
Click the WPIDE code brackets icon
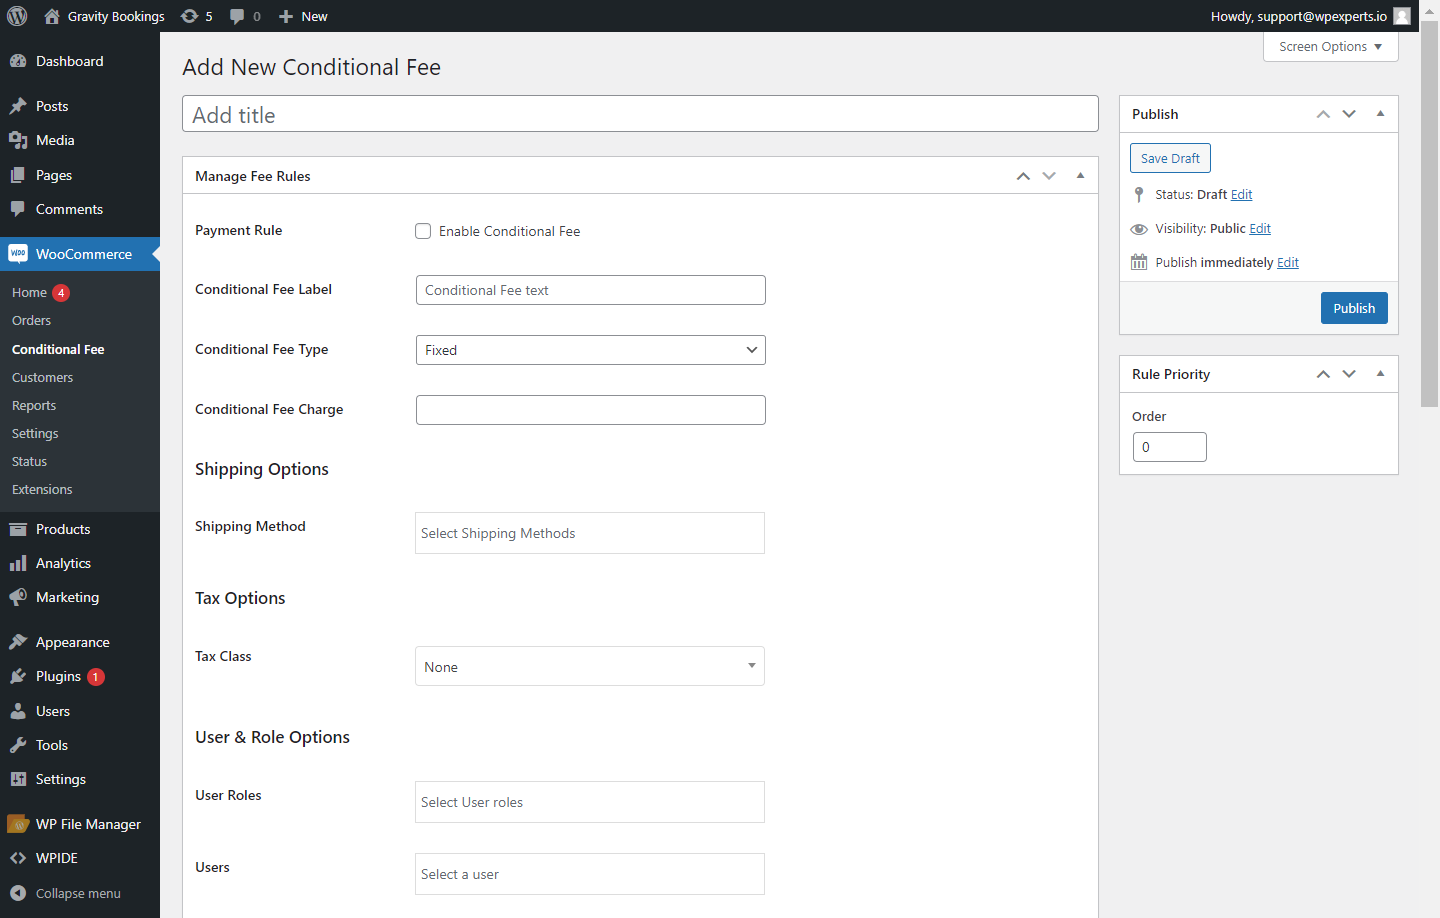[x=18, y=858]
